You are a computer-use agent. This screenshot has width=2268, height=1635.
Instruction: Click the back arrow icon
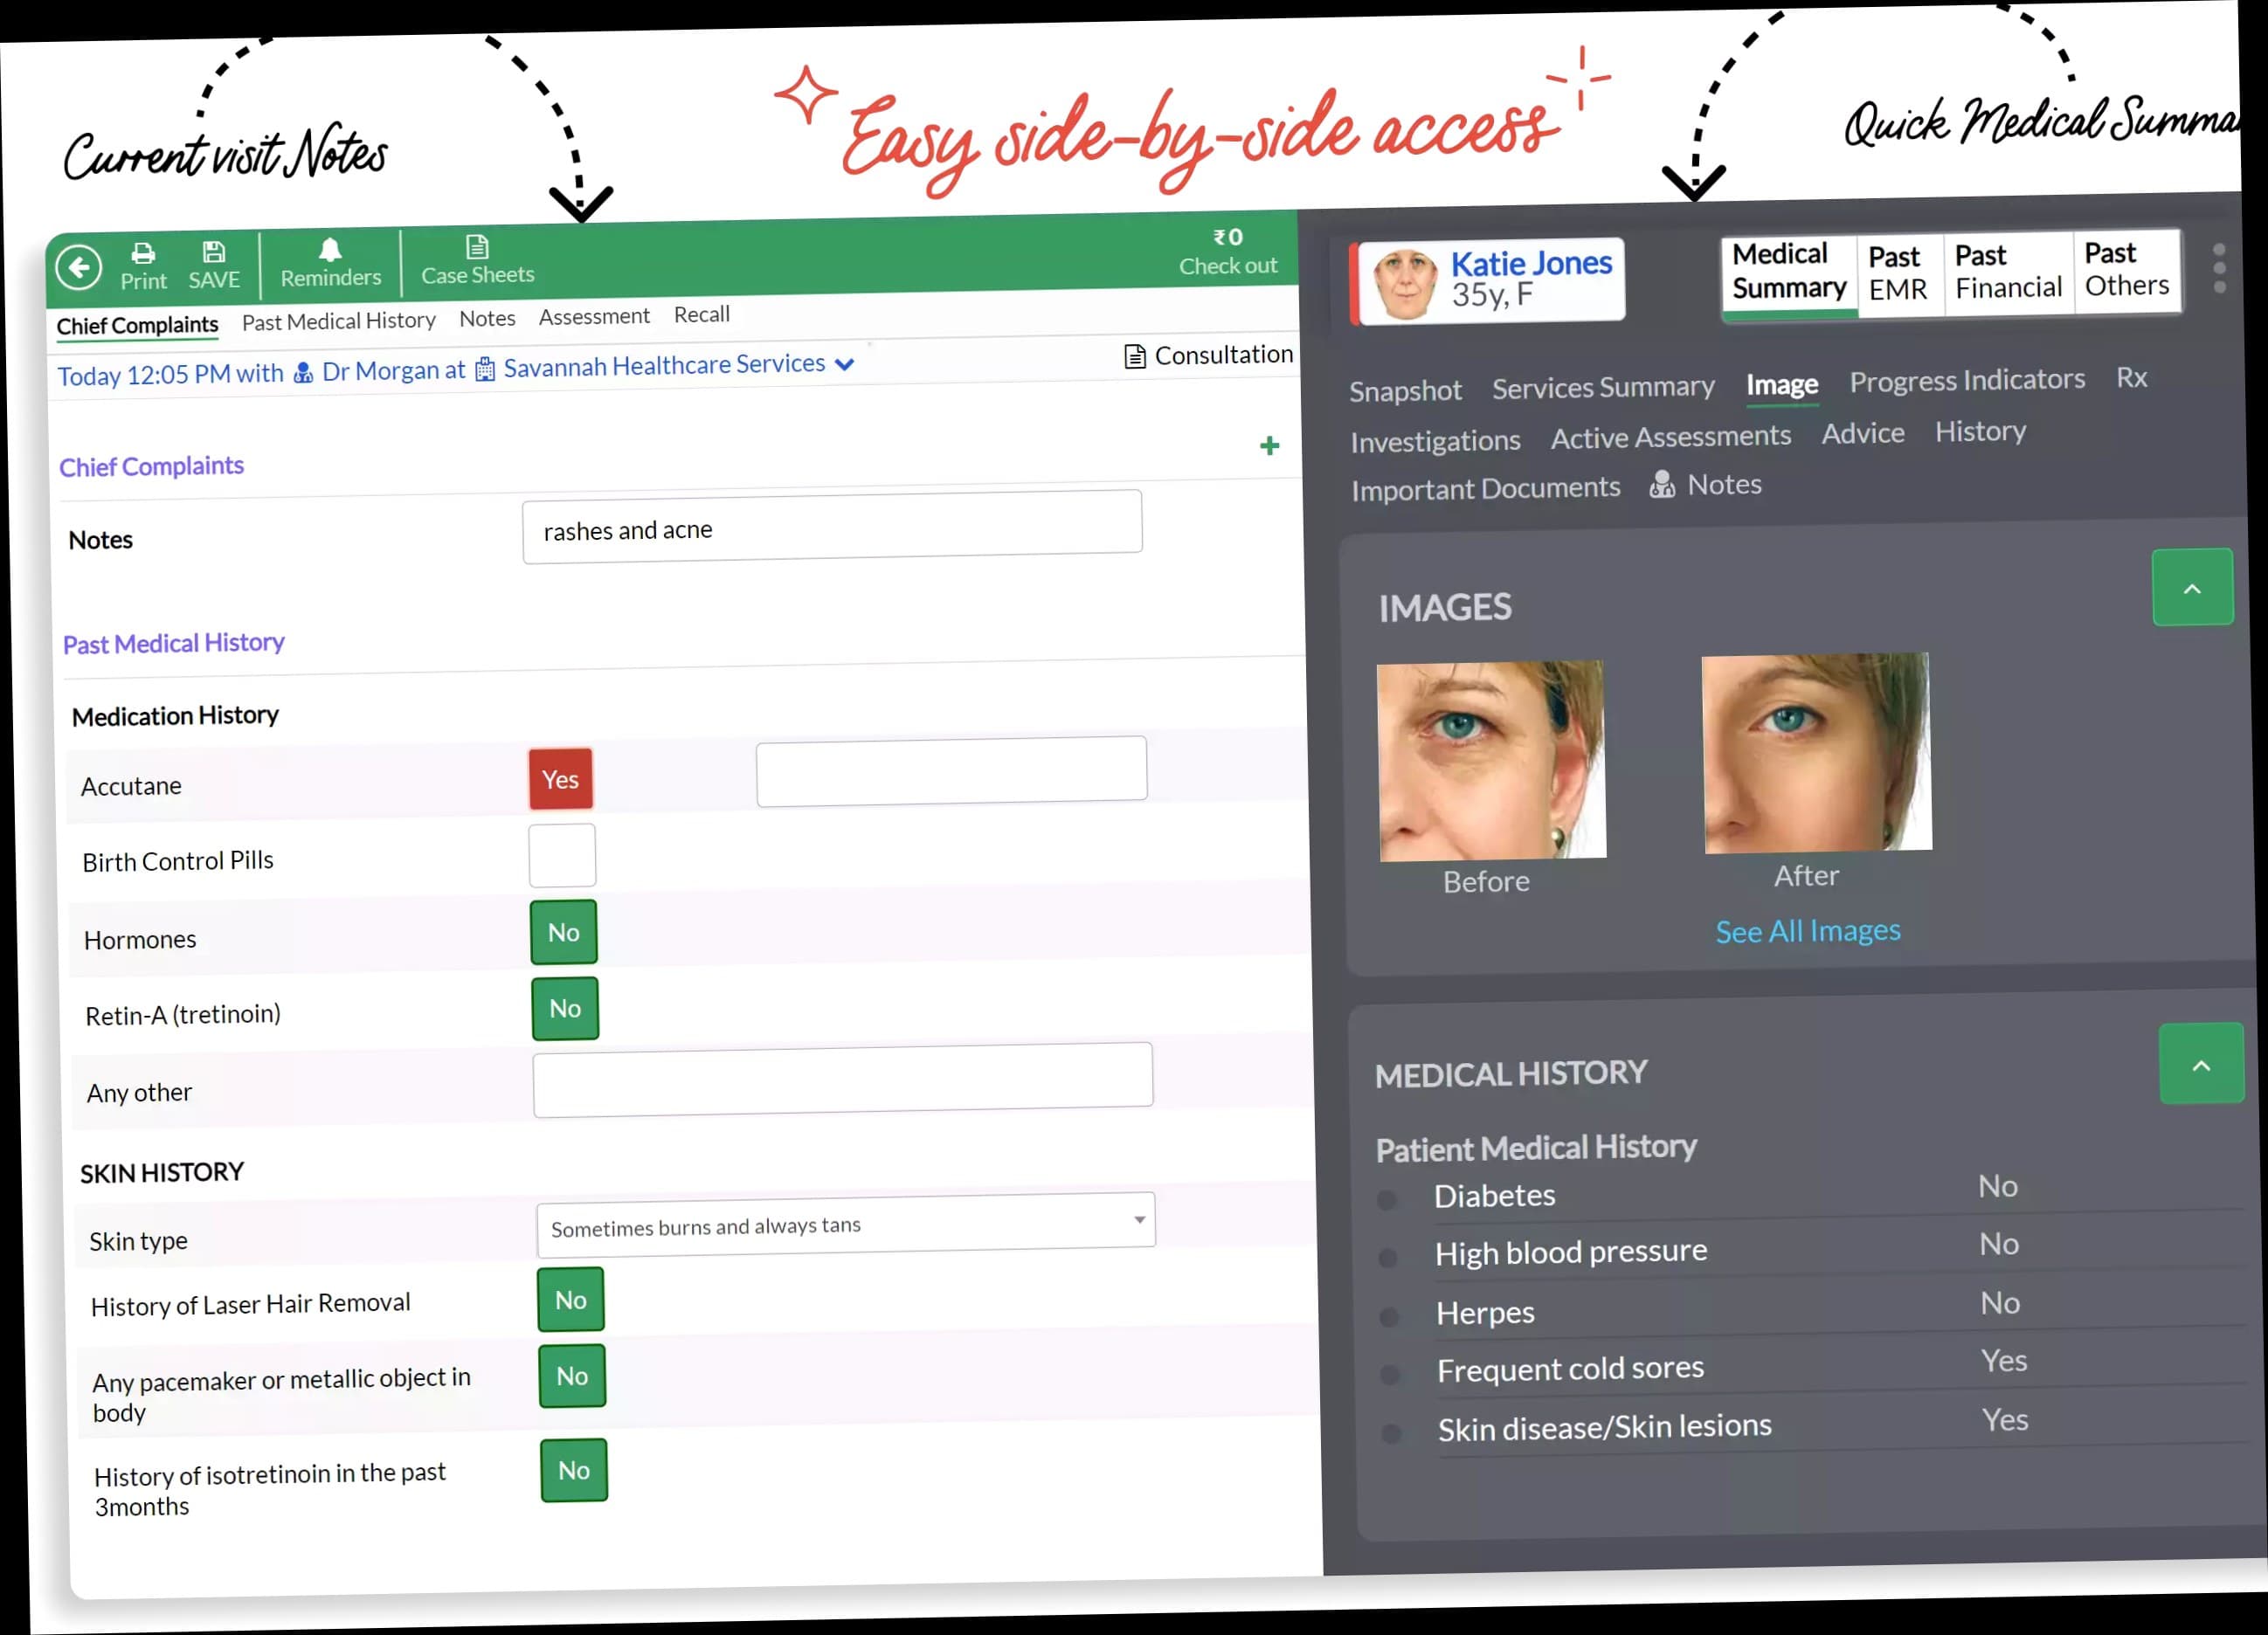79,267
